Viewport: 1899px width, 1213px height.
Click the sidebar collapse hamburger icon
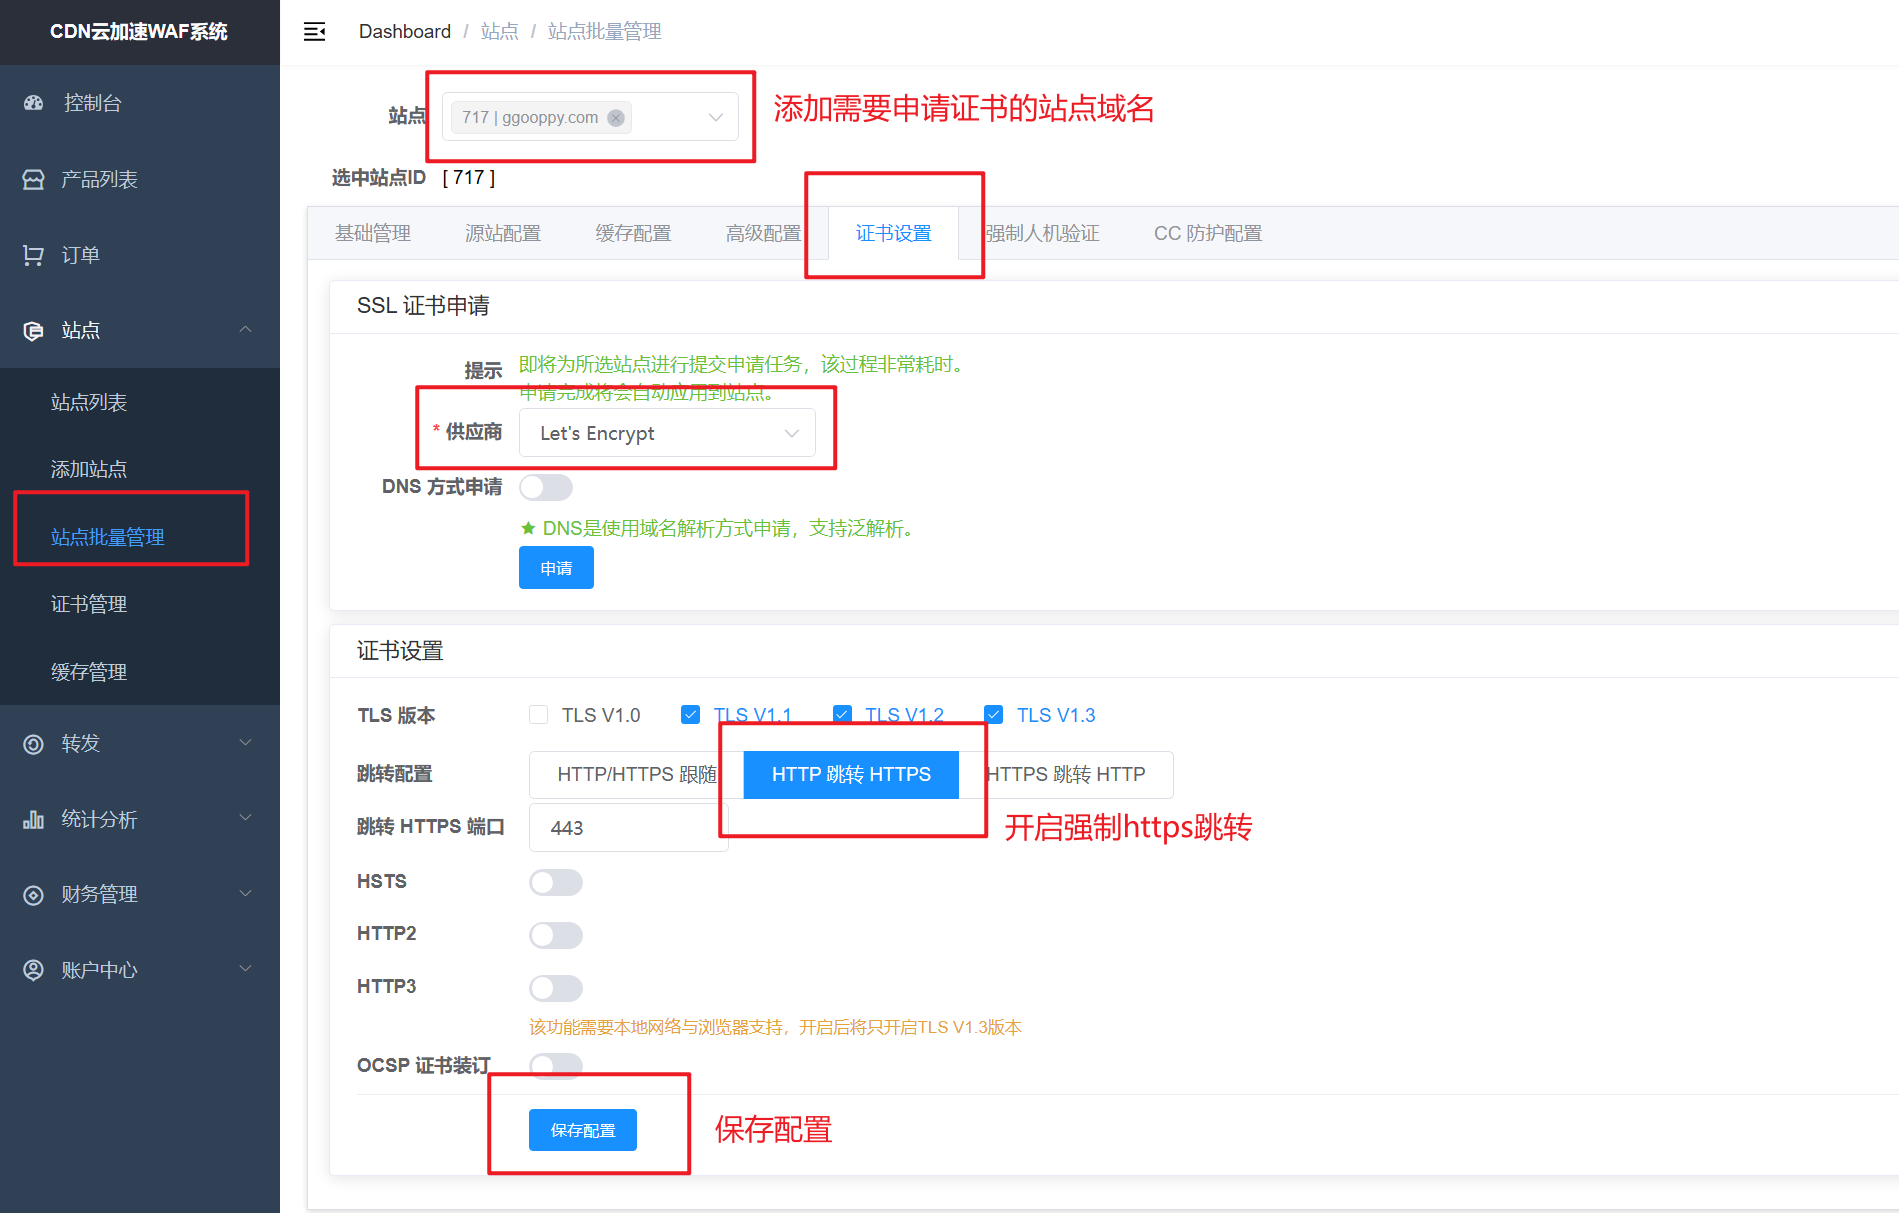click(314, 32)
